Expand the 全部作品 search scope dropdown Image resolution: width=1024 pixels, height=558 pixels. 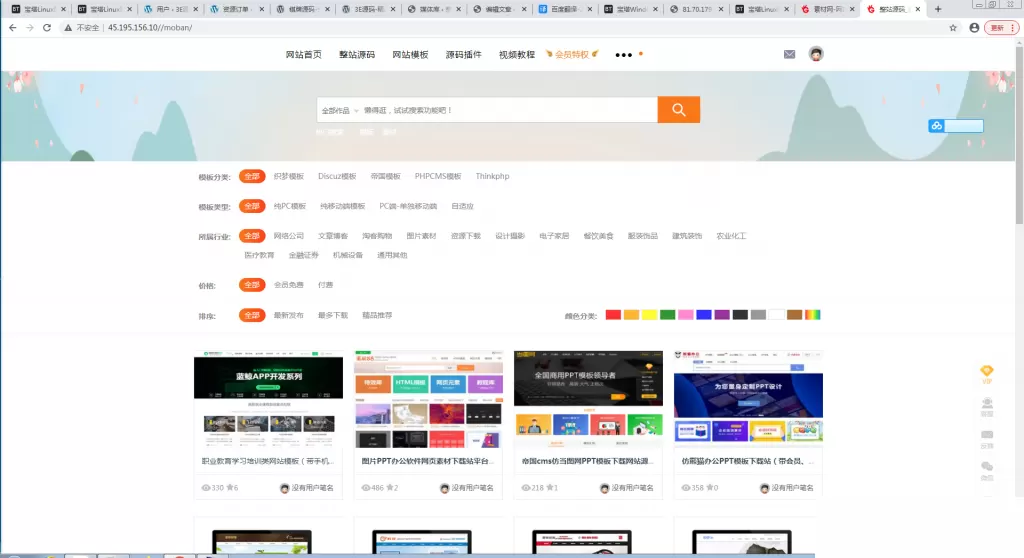pos(340,110)
